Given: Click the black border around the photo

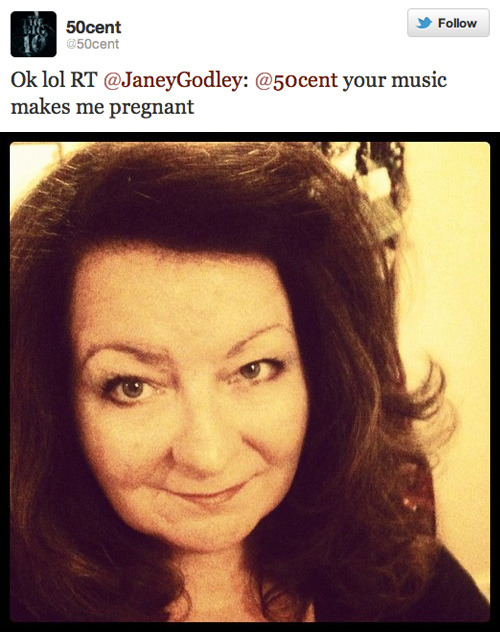Looking at the screenshot, I should (250, 137).
